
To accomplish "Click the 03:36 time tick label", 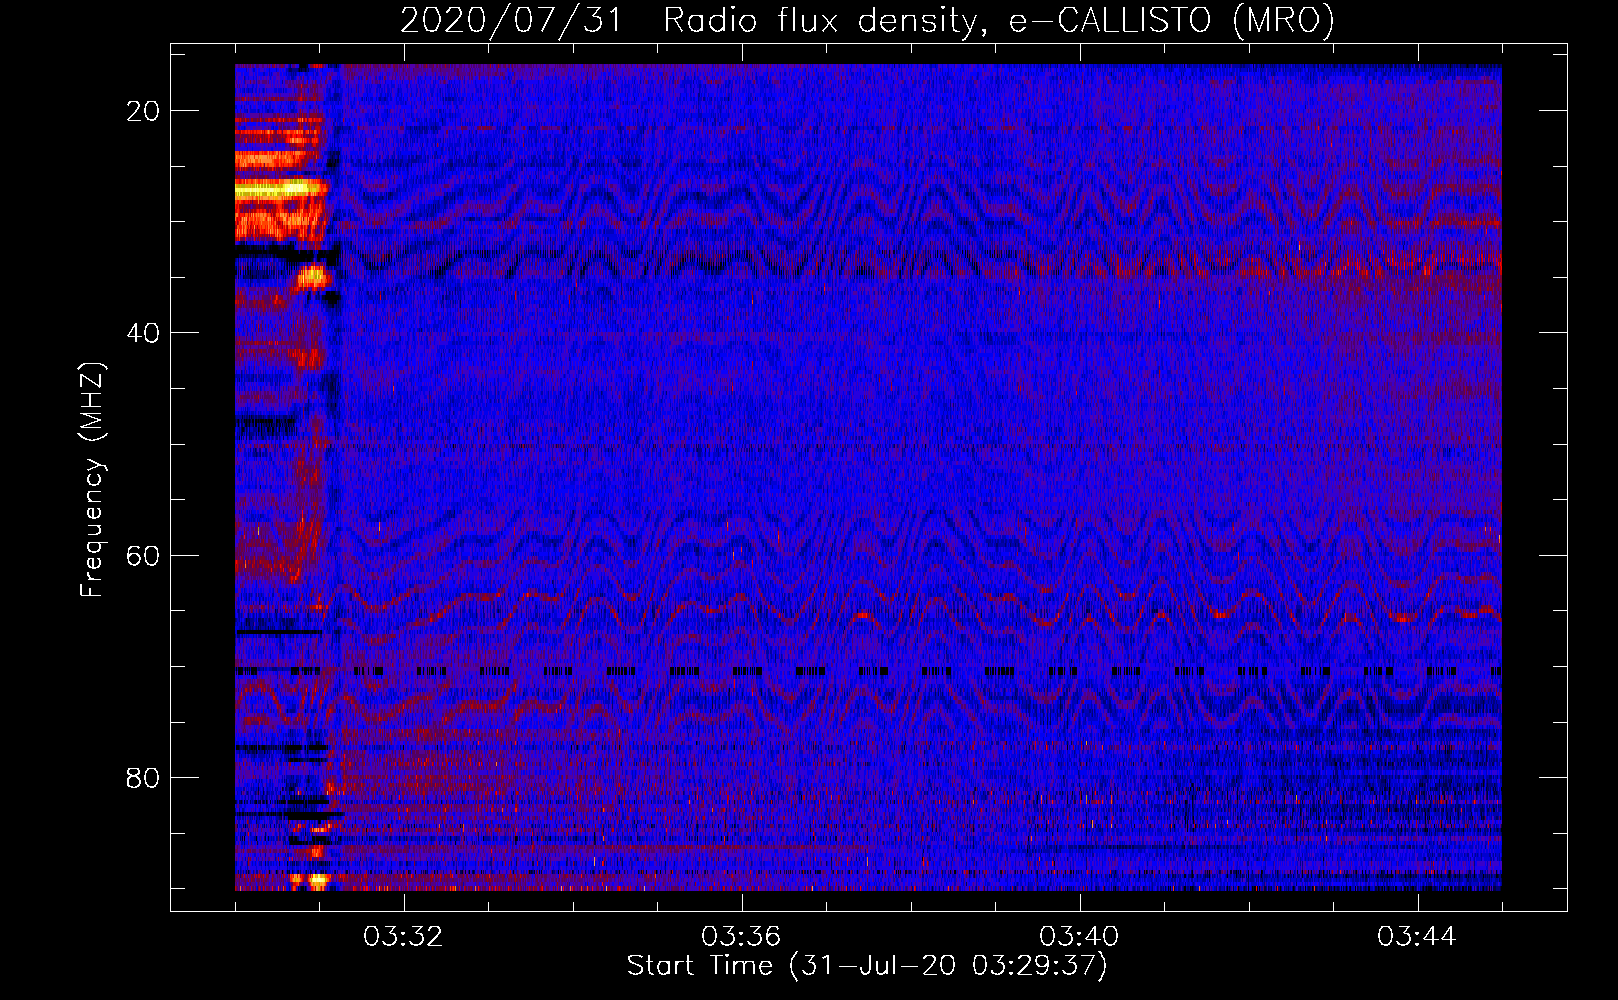I will pos(741,937).
